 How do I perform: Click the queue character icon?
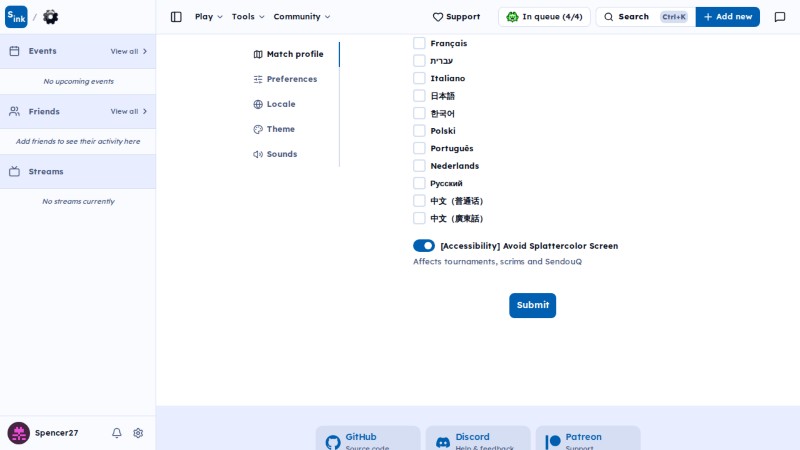512,17
